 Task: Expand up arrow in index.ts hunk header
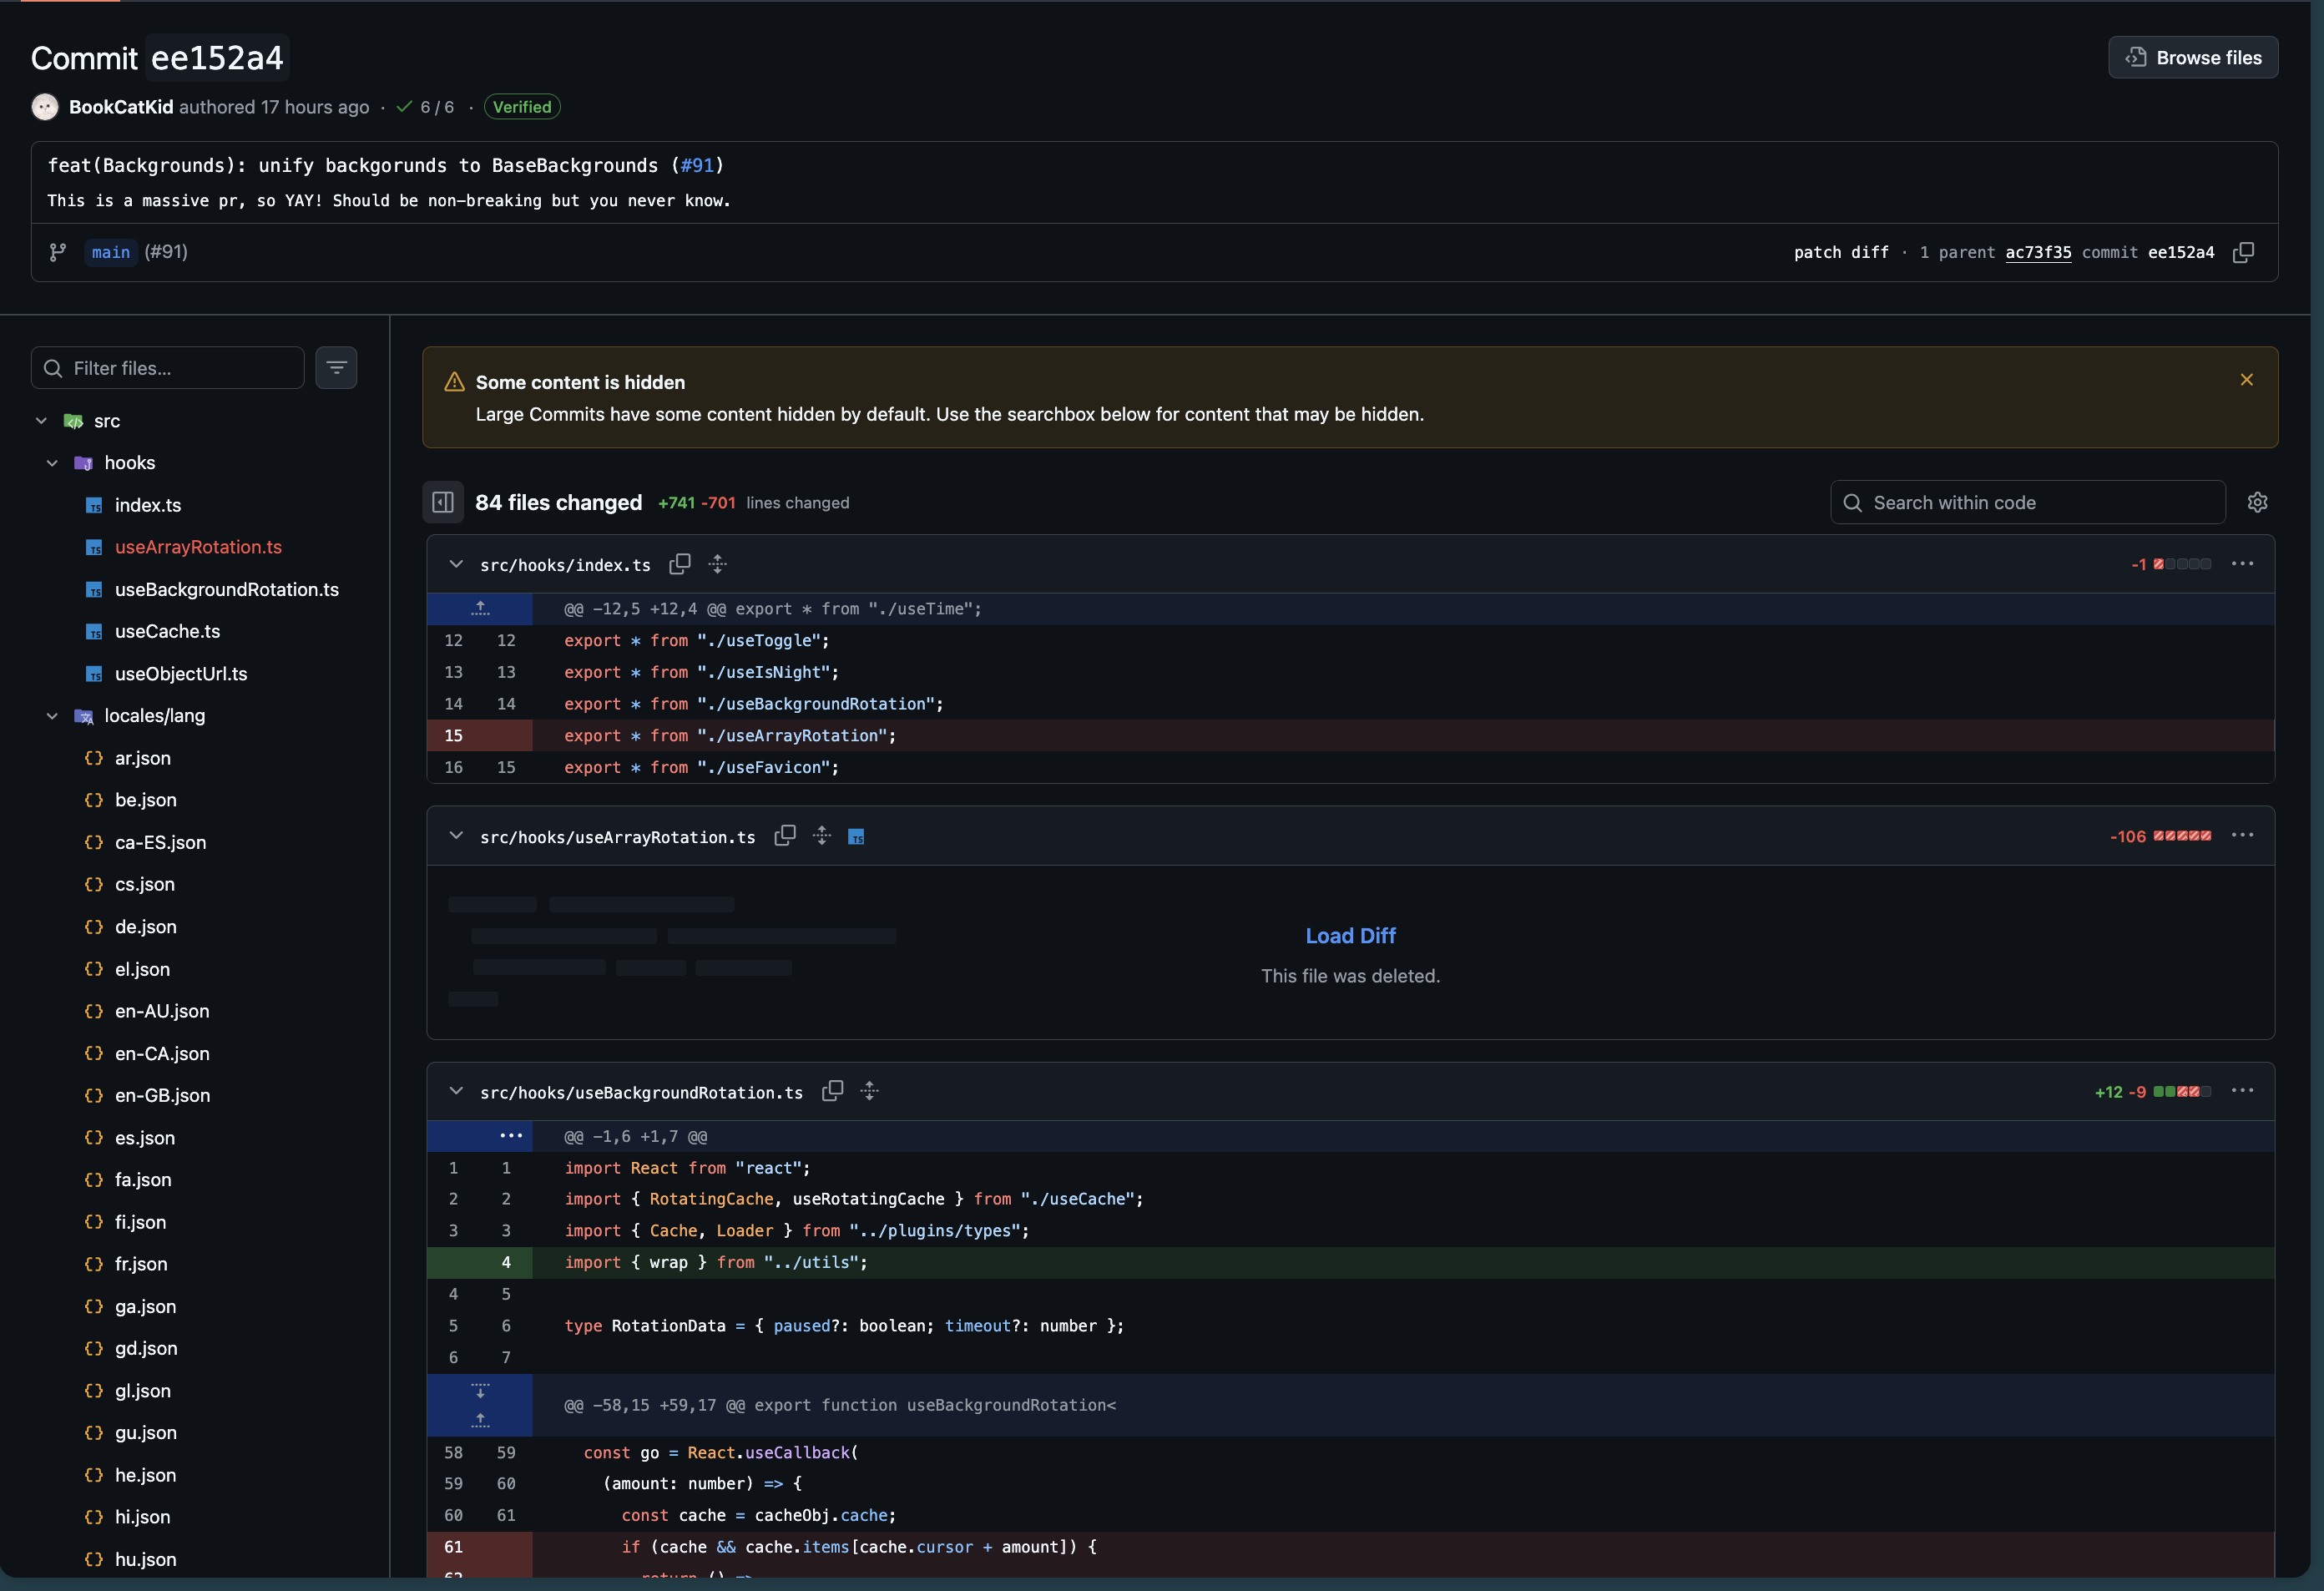480,608
